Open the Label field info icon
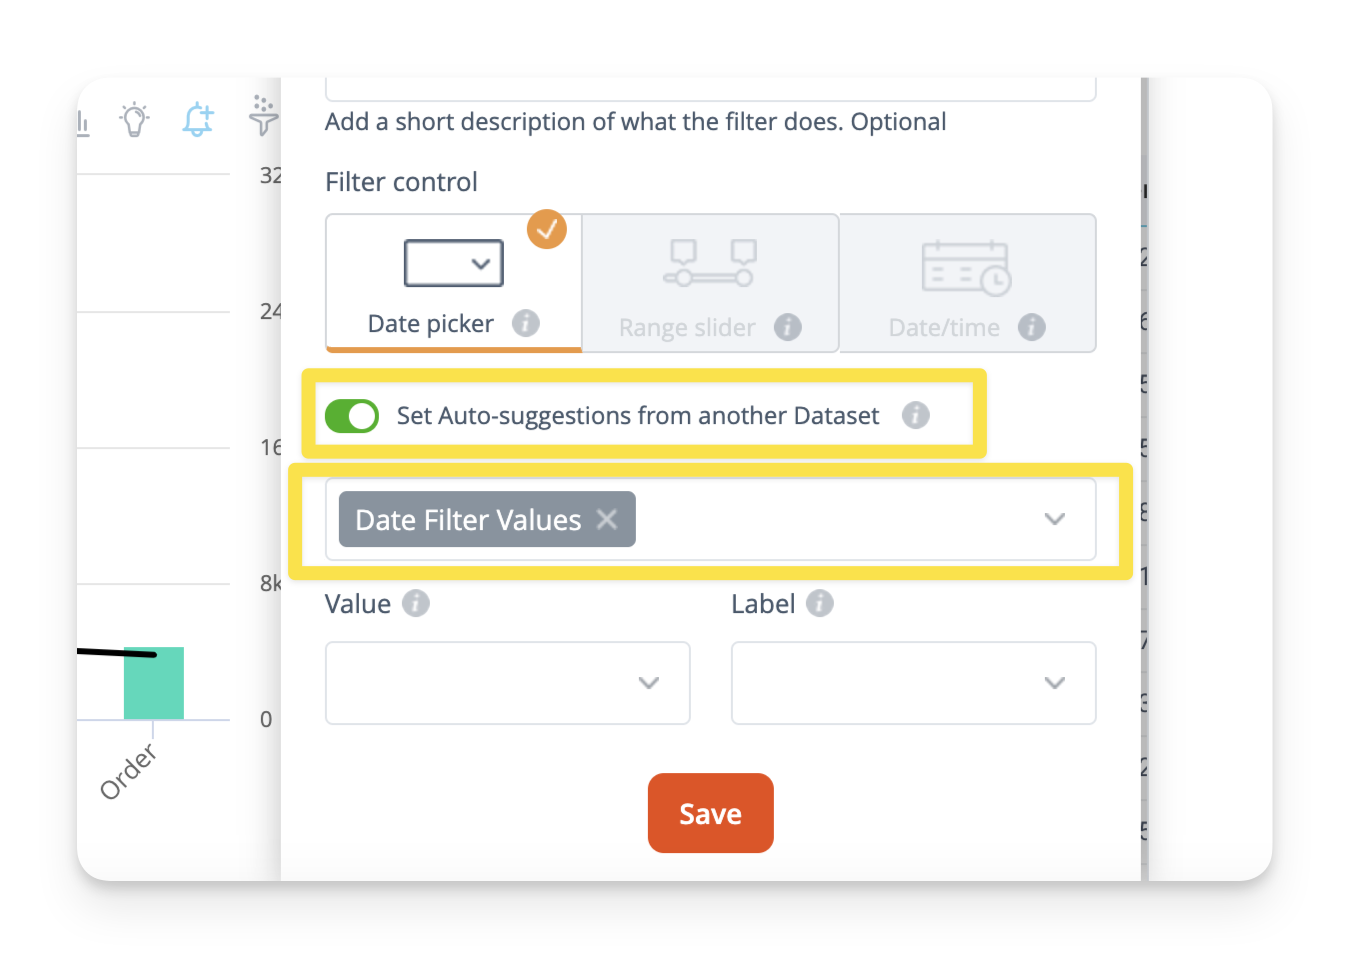This screenshot has height=958, width=1350. click(x=820, y=603)
